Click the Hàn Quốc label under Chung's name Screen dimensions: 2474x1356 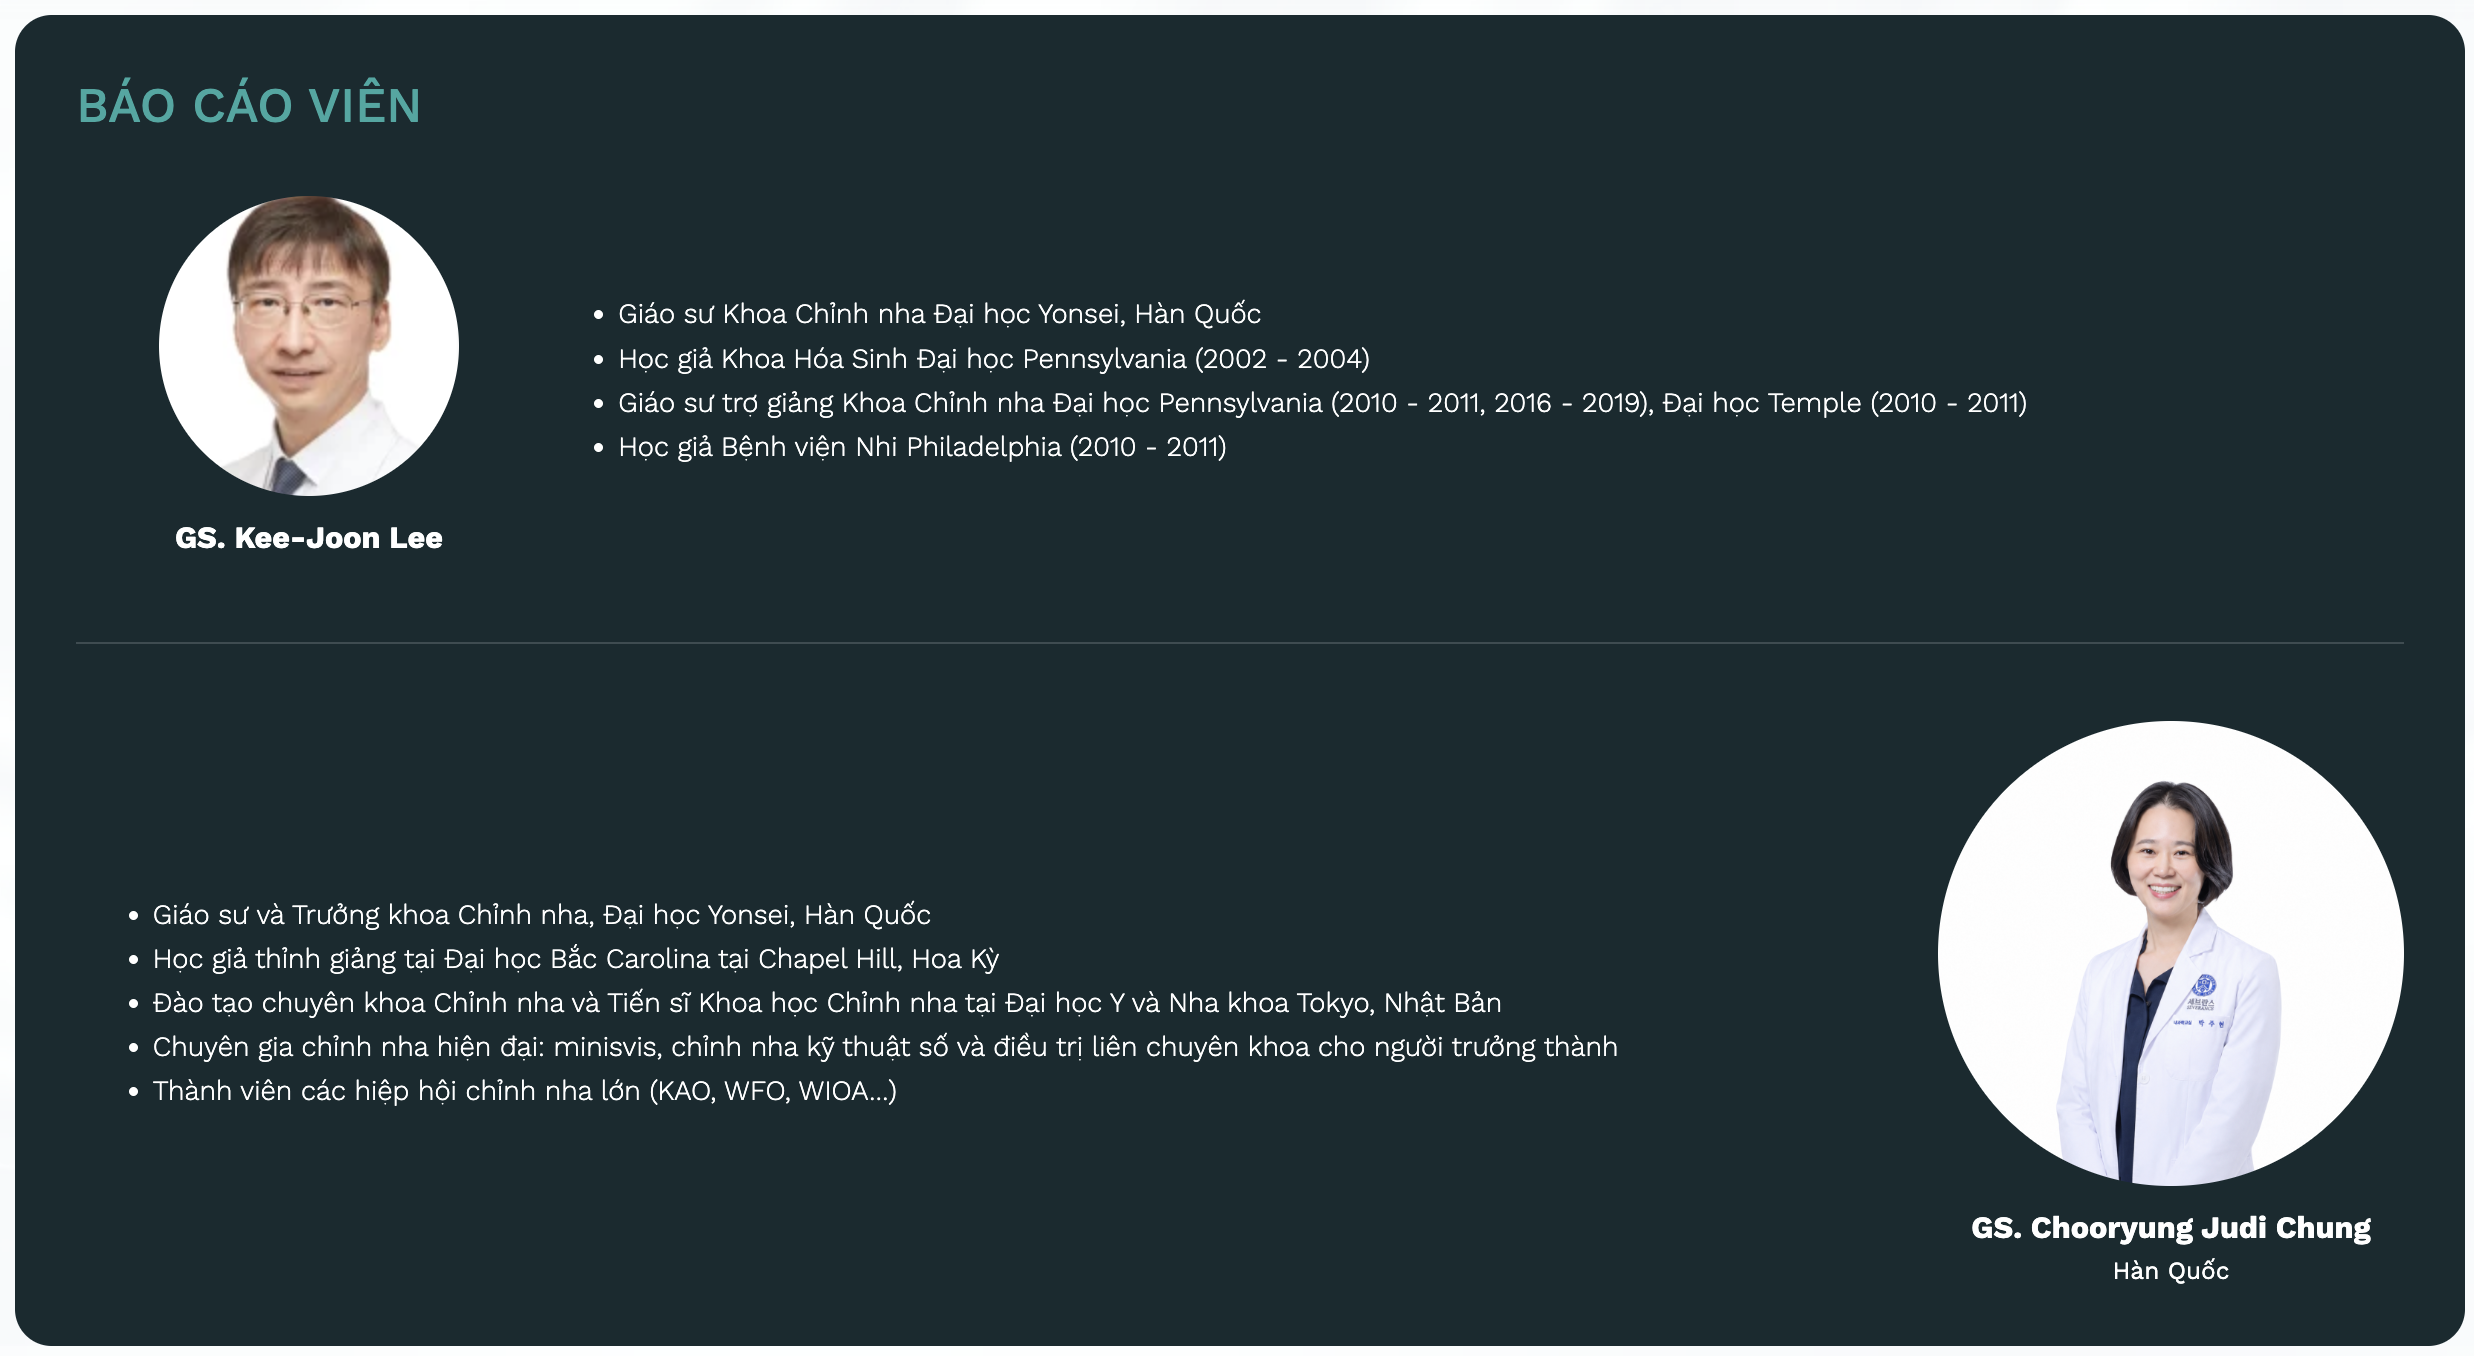tap(2170, 1271)
